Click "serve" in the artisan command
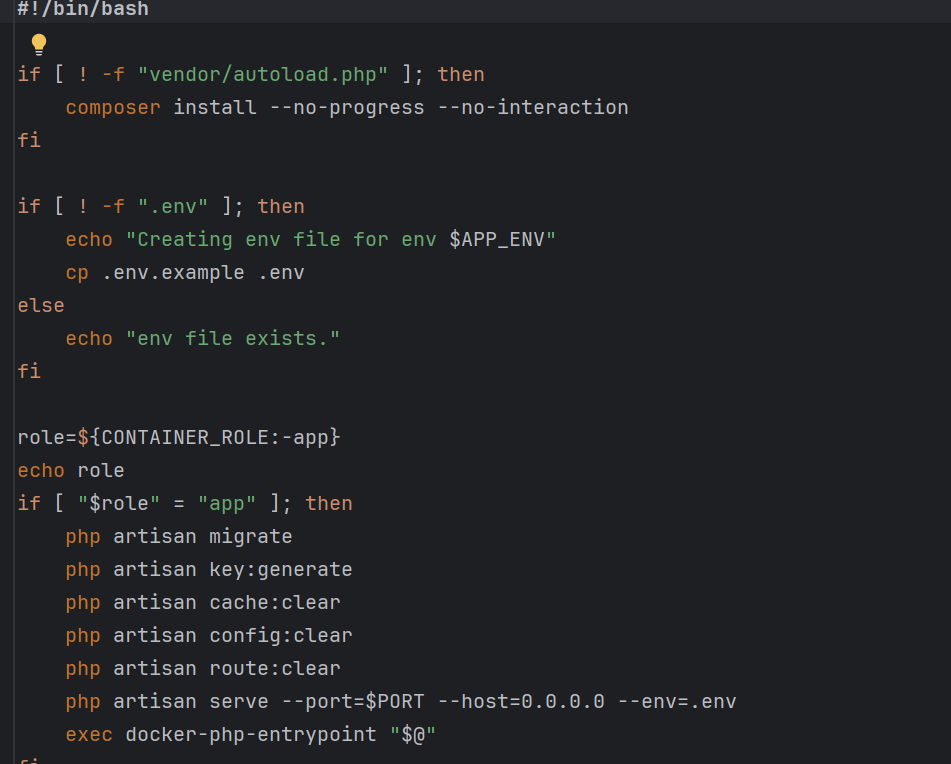The width and height of the screenshot is (951, 764). click(238, 702)
